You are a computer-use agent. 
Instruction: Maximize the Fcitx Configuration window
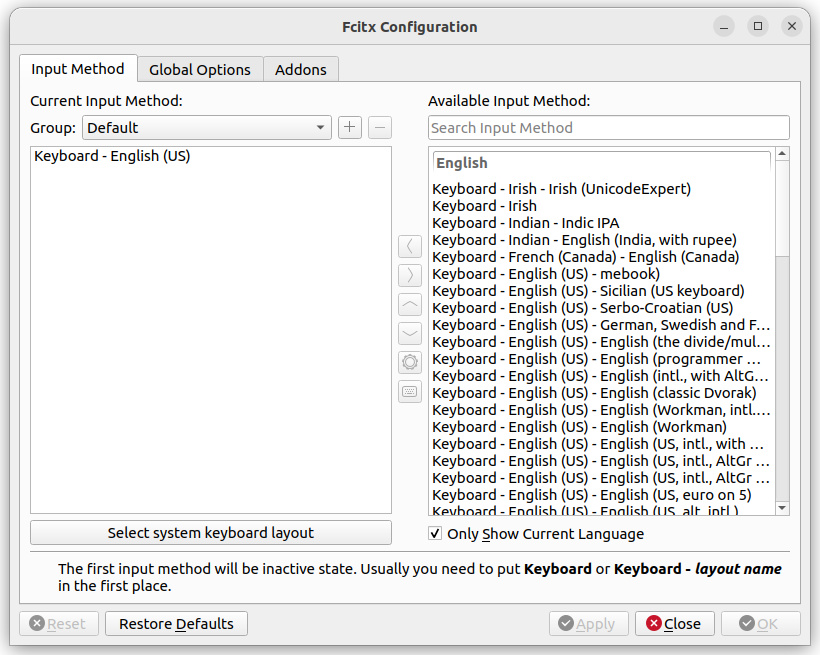click(x=758, y=26)
